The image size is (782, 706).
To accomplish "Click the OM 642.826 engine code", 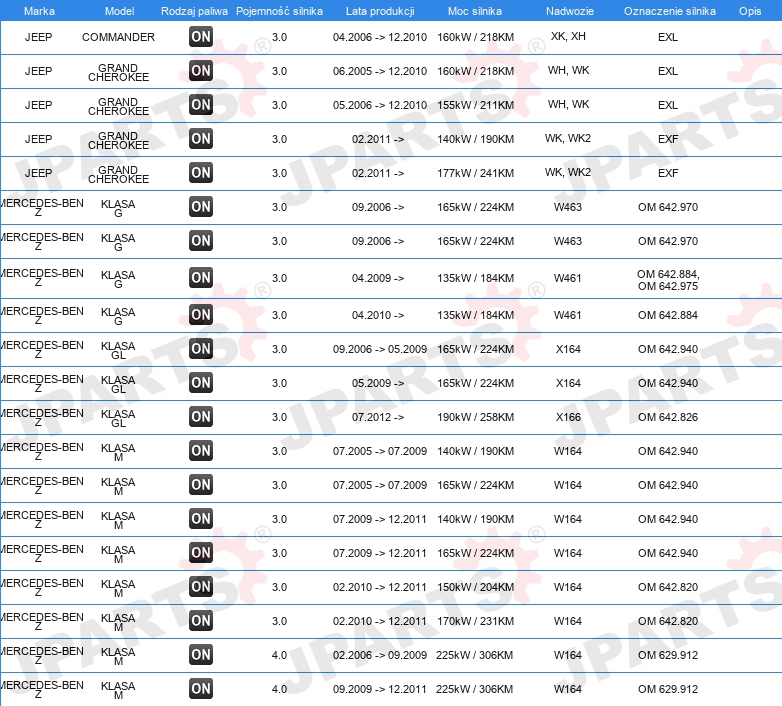I will (668, 417).
